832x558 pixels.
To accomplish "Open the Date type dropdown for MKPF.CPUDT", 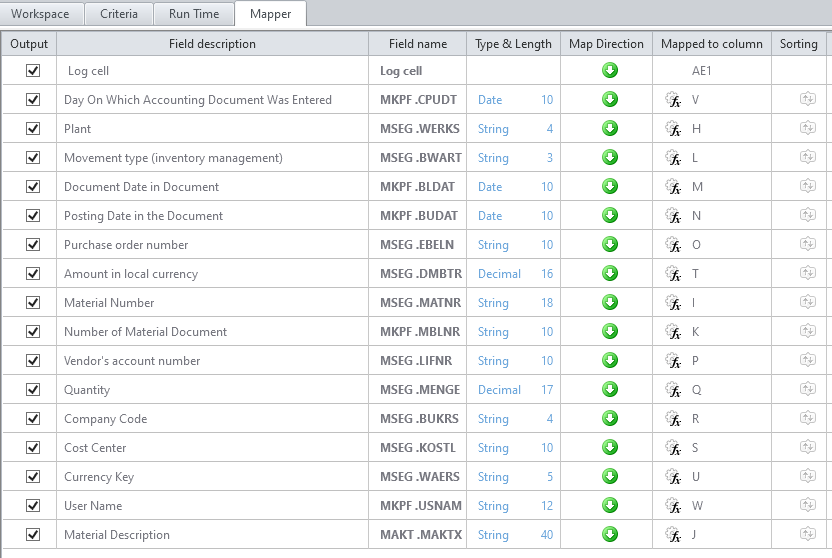I will coord(490,100).
